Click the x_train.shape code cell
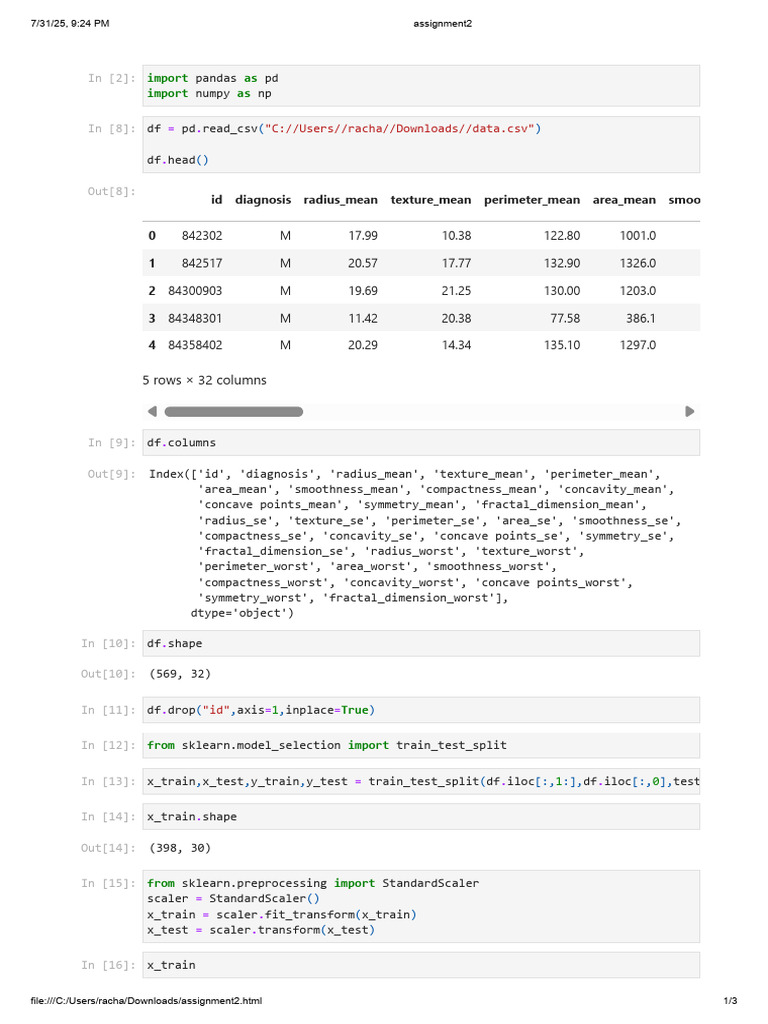 [421, 816]
